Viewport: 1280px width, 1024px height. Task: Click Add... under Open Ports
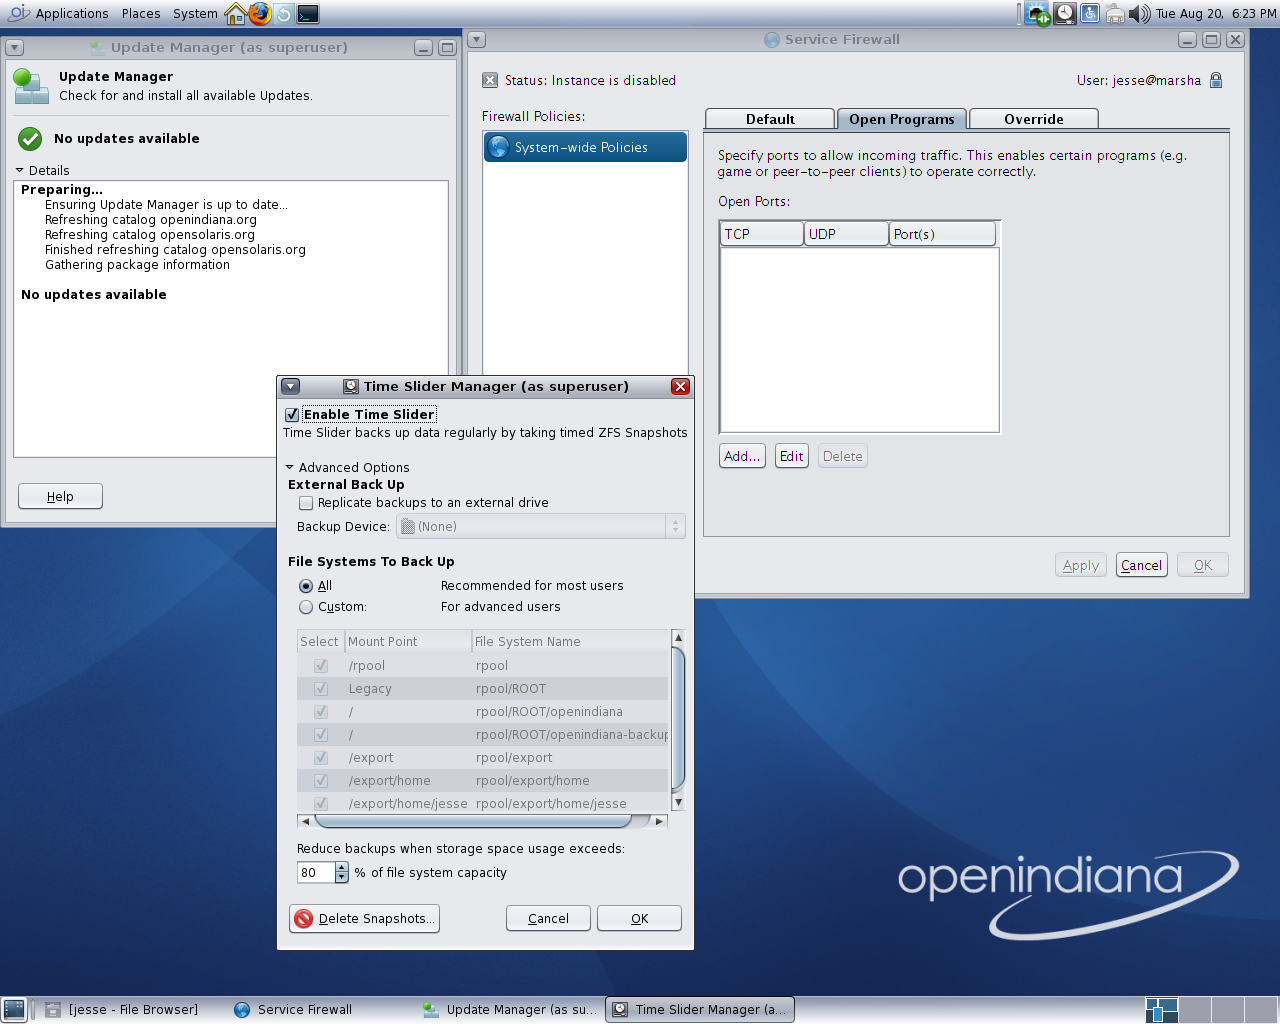742,456
